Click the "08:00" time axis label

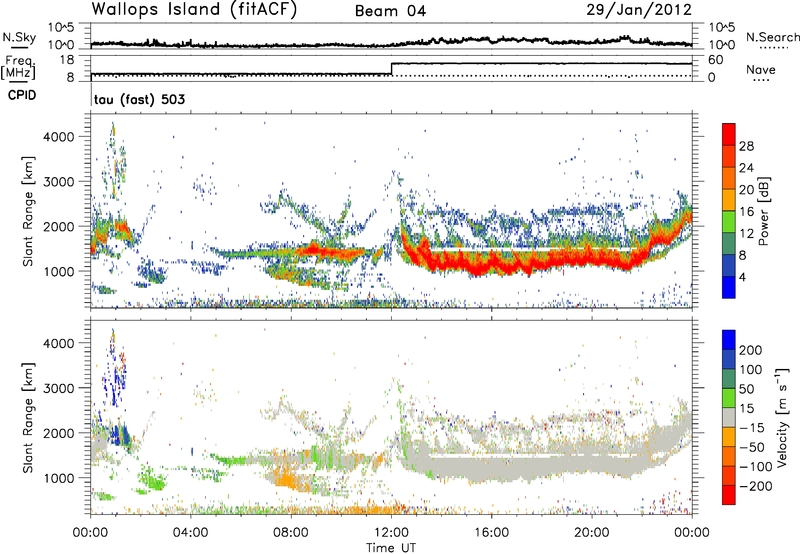(291, 533)
